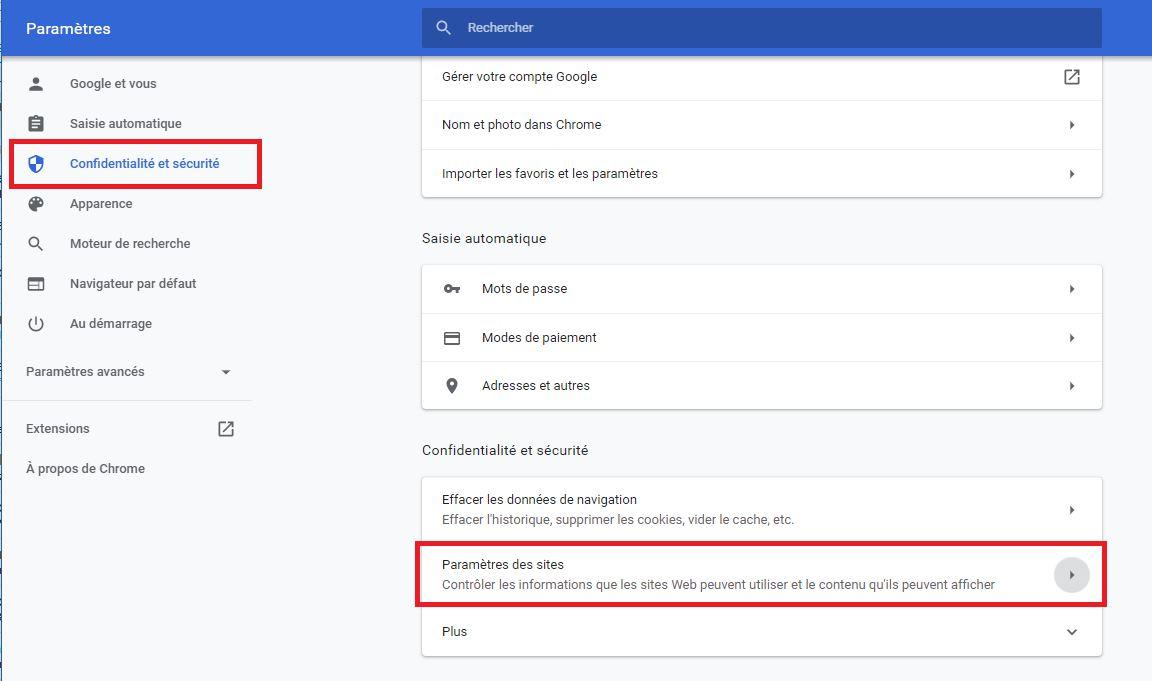
Task: Select Confidentialité et sécurité in the sidebar
Action: click(x=145, y=164)
